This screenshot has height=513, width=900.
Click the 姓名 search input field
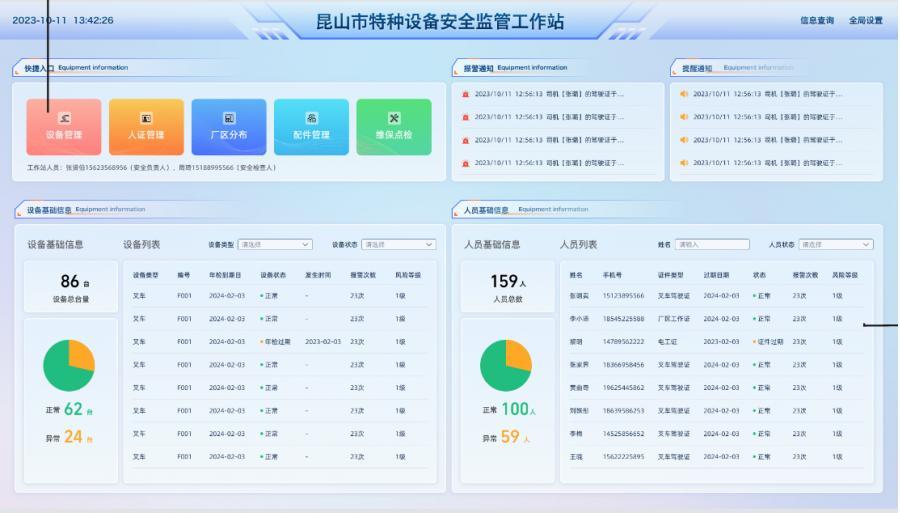point(712,244)
